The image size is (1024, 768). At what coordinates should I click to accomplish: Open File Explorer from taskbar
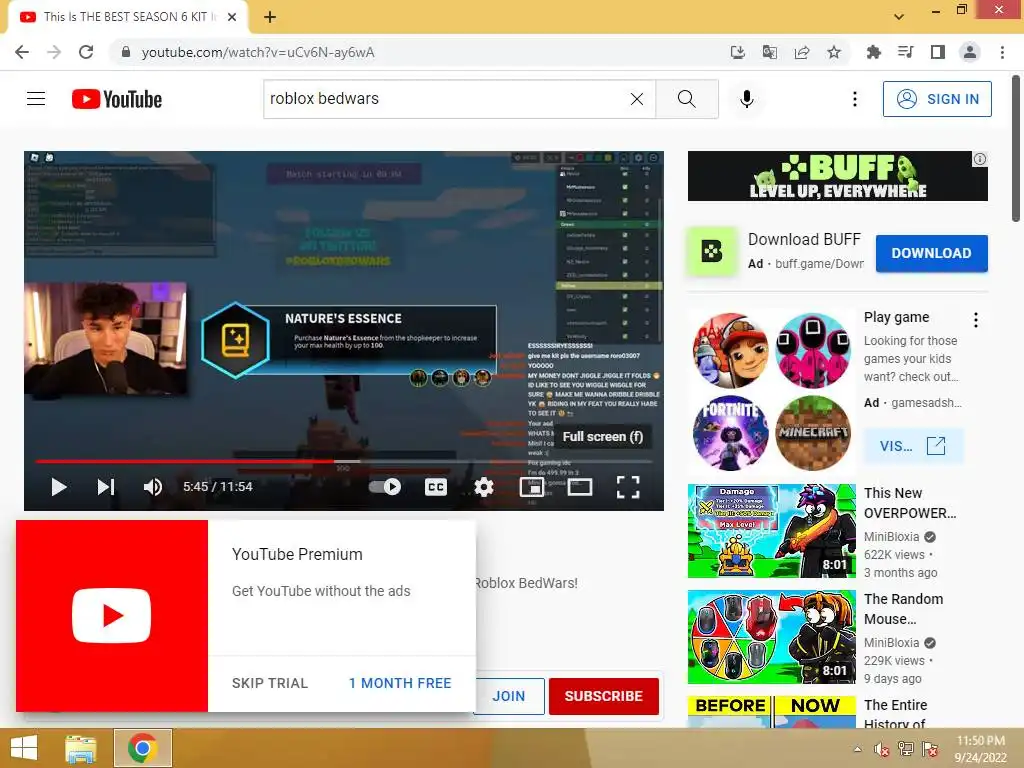tap(80, 748)
